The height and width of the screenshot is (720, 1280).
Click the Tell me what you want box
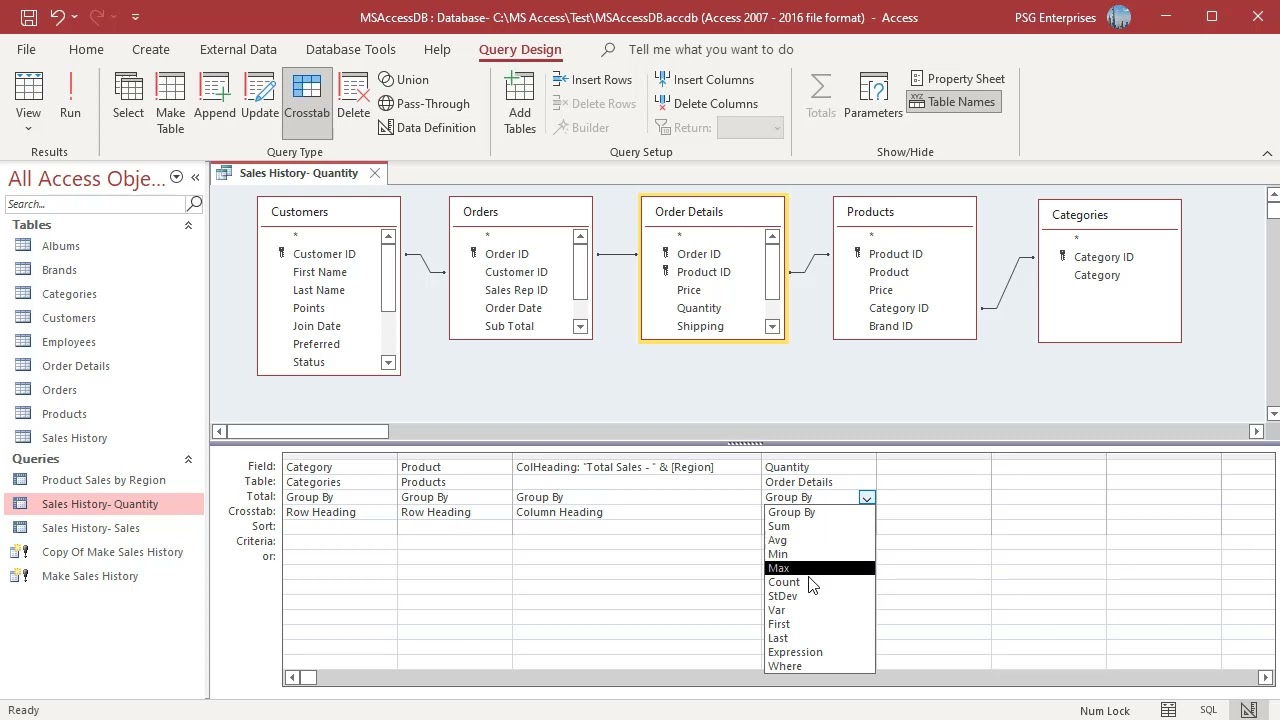710,49
